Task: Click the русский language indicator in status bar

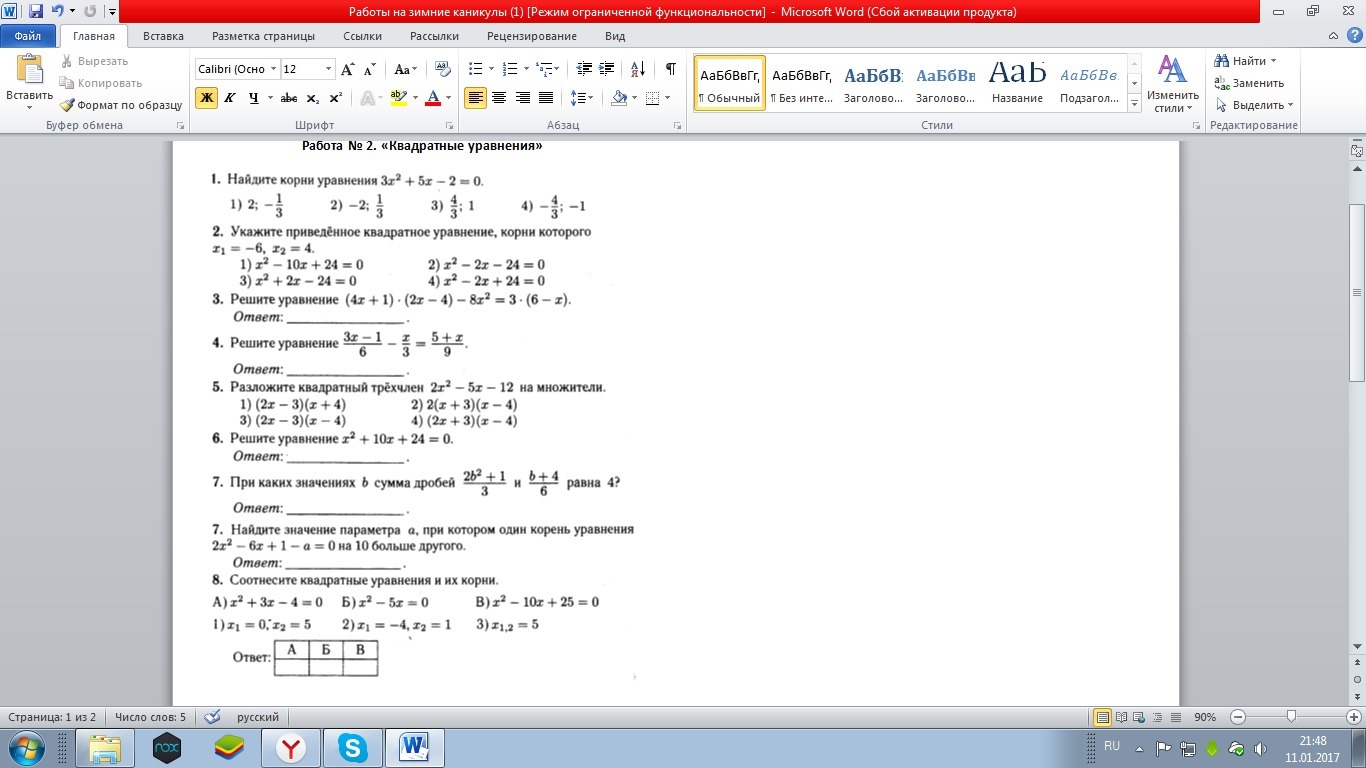Action: tap(258, 717)
